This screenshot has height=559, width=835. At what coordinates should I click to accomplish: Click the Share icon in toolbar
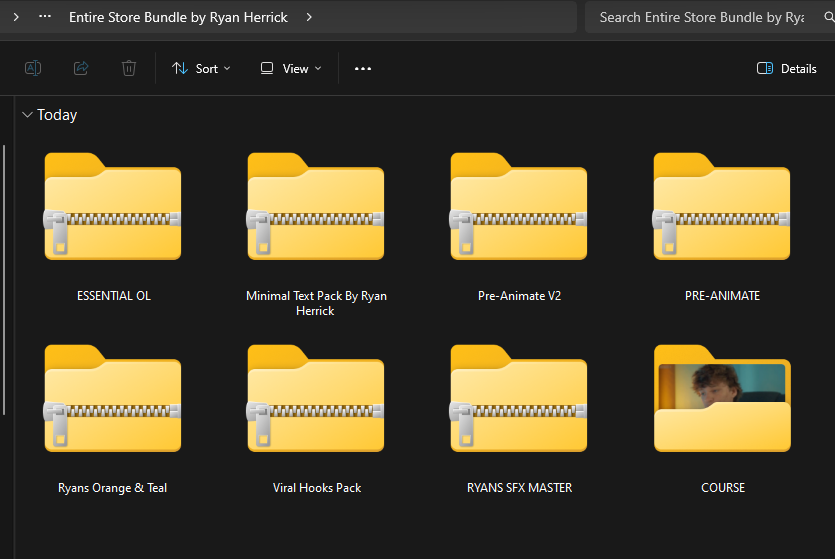pos(81,68)
